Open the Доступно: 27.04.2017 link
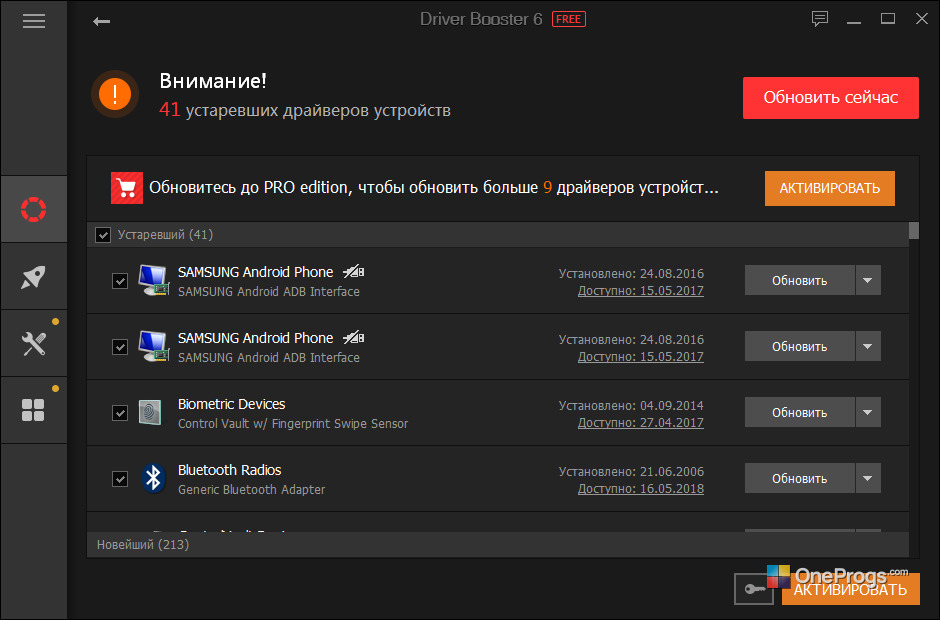The height and width of the screenshot is (620, 940). tap(640, 423)
